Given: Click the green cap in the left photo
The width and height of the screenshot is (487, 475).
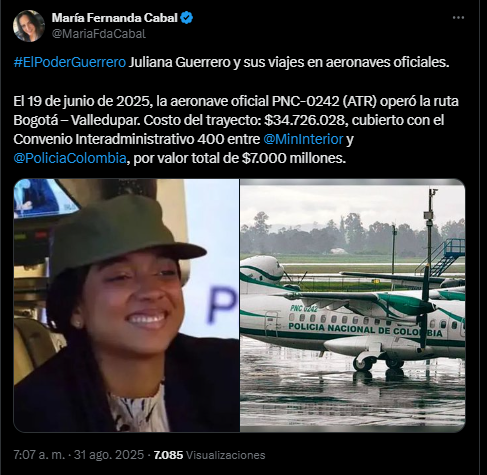Looking at the screenshot, I should (x=125, y=233).
